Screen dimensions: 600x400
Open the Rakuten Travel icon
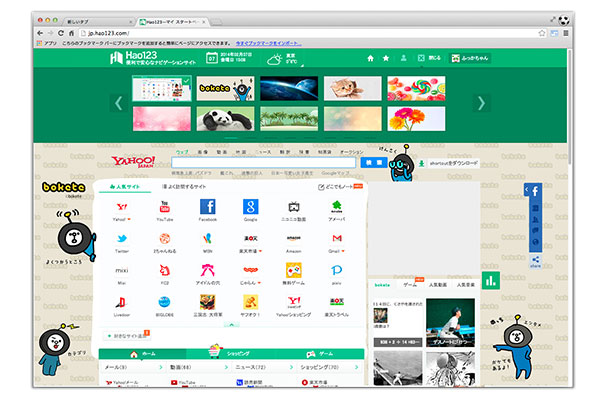tap(337, 302)
